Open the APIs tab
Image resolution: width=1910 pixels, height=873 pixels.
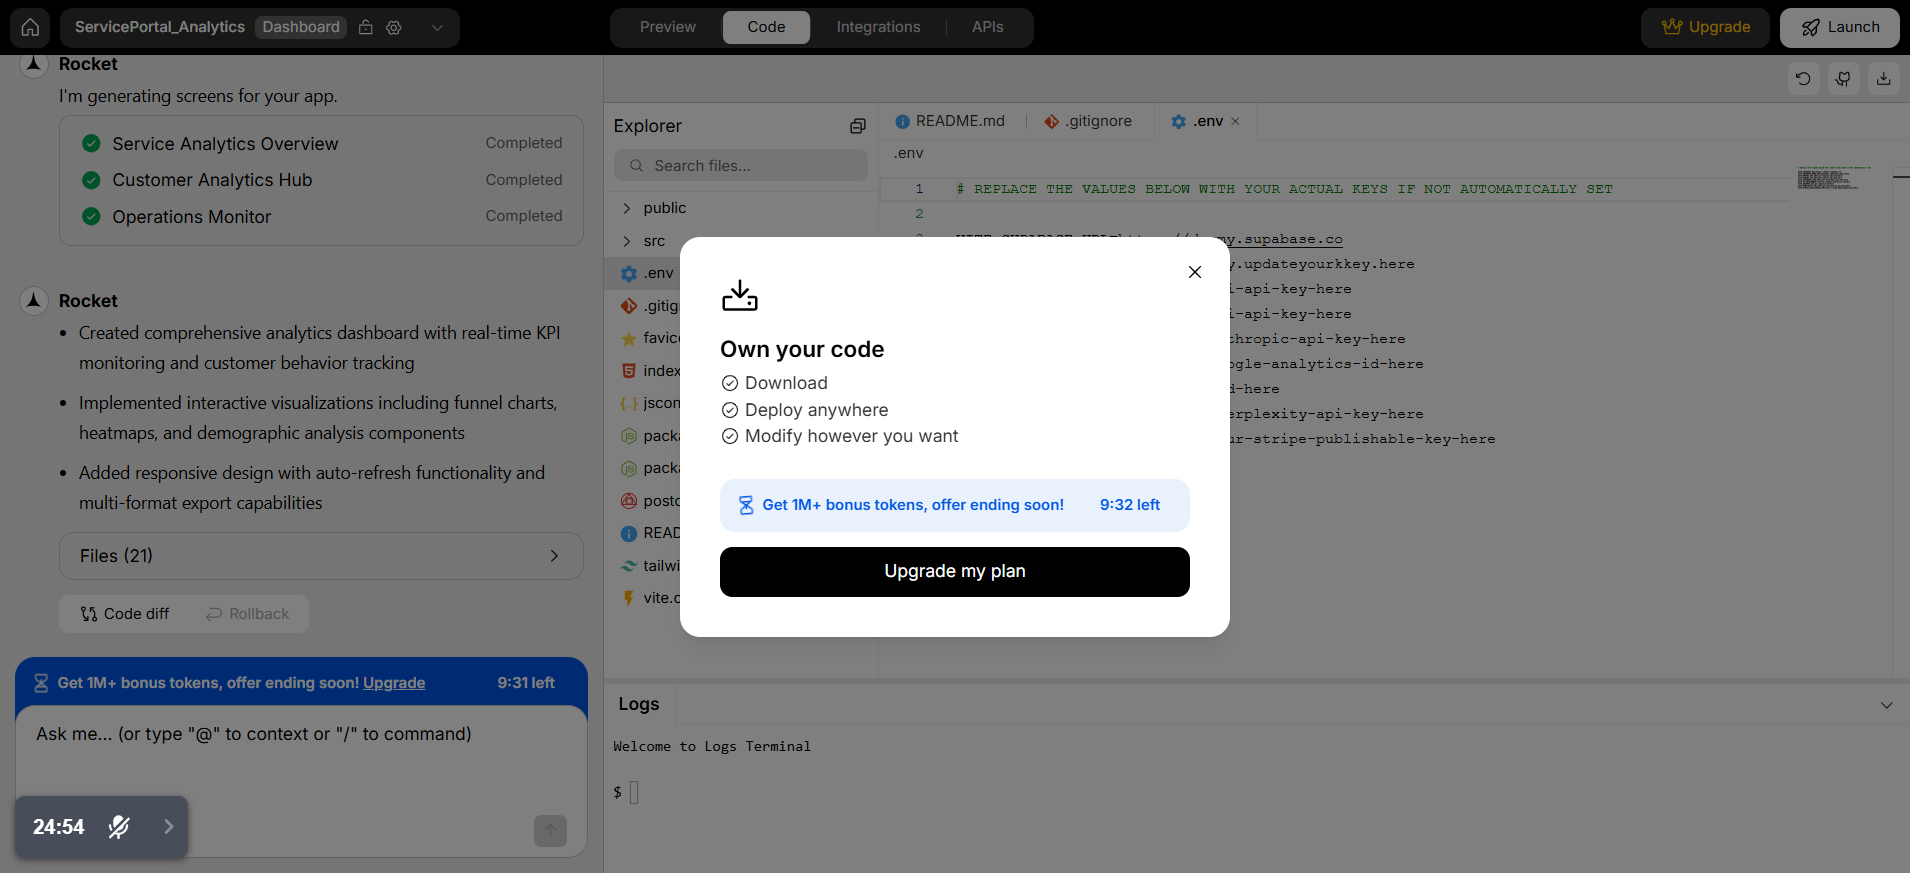(x=987, y=27)
